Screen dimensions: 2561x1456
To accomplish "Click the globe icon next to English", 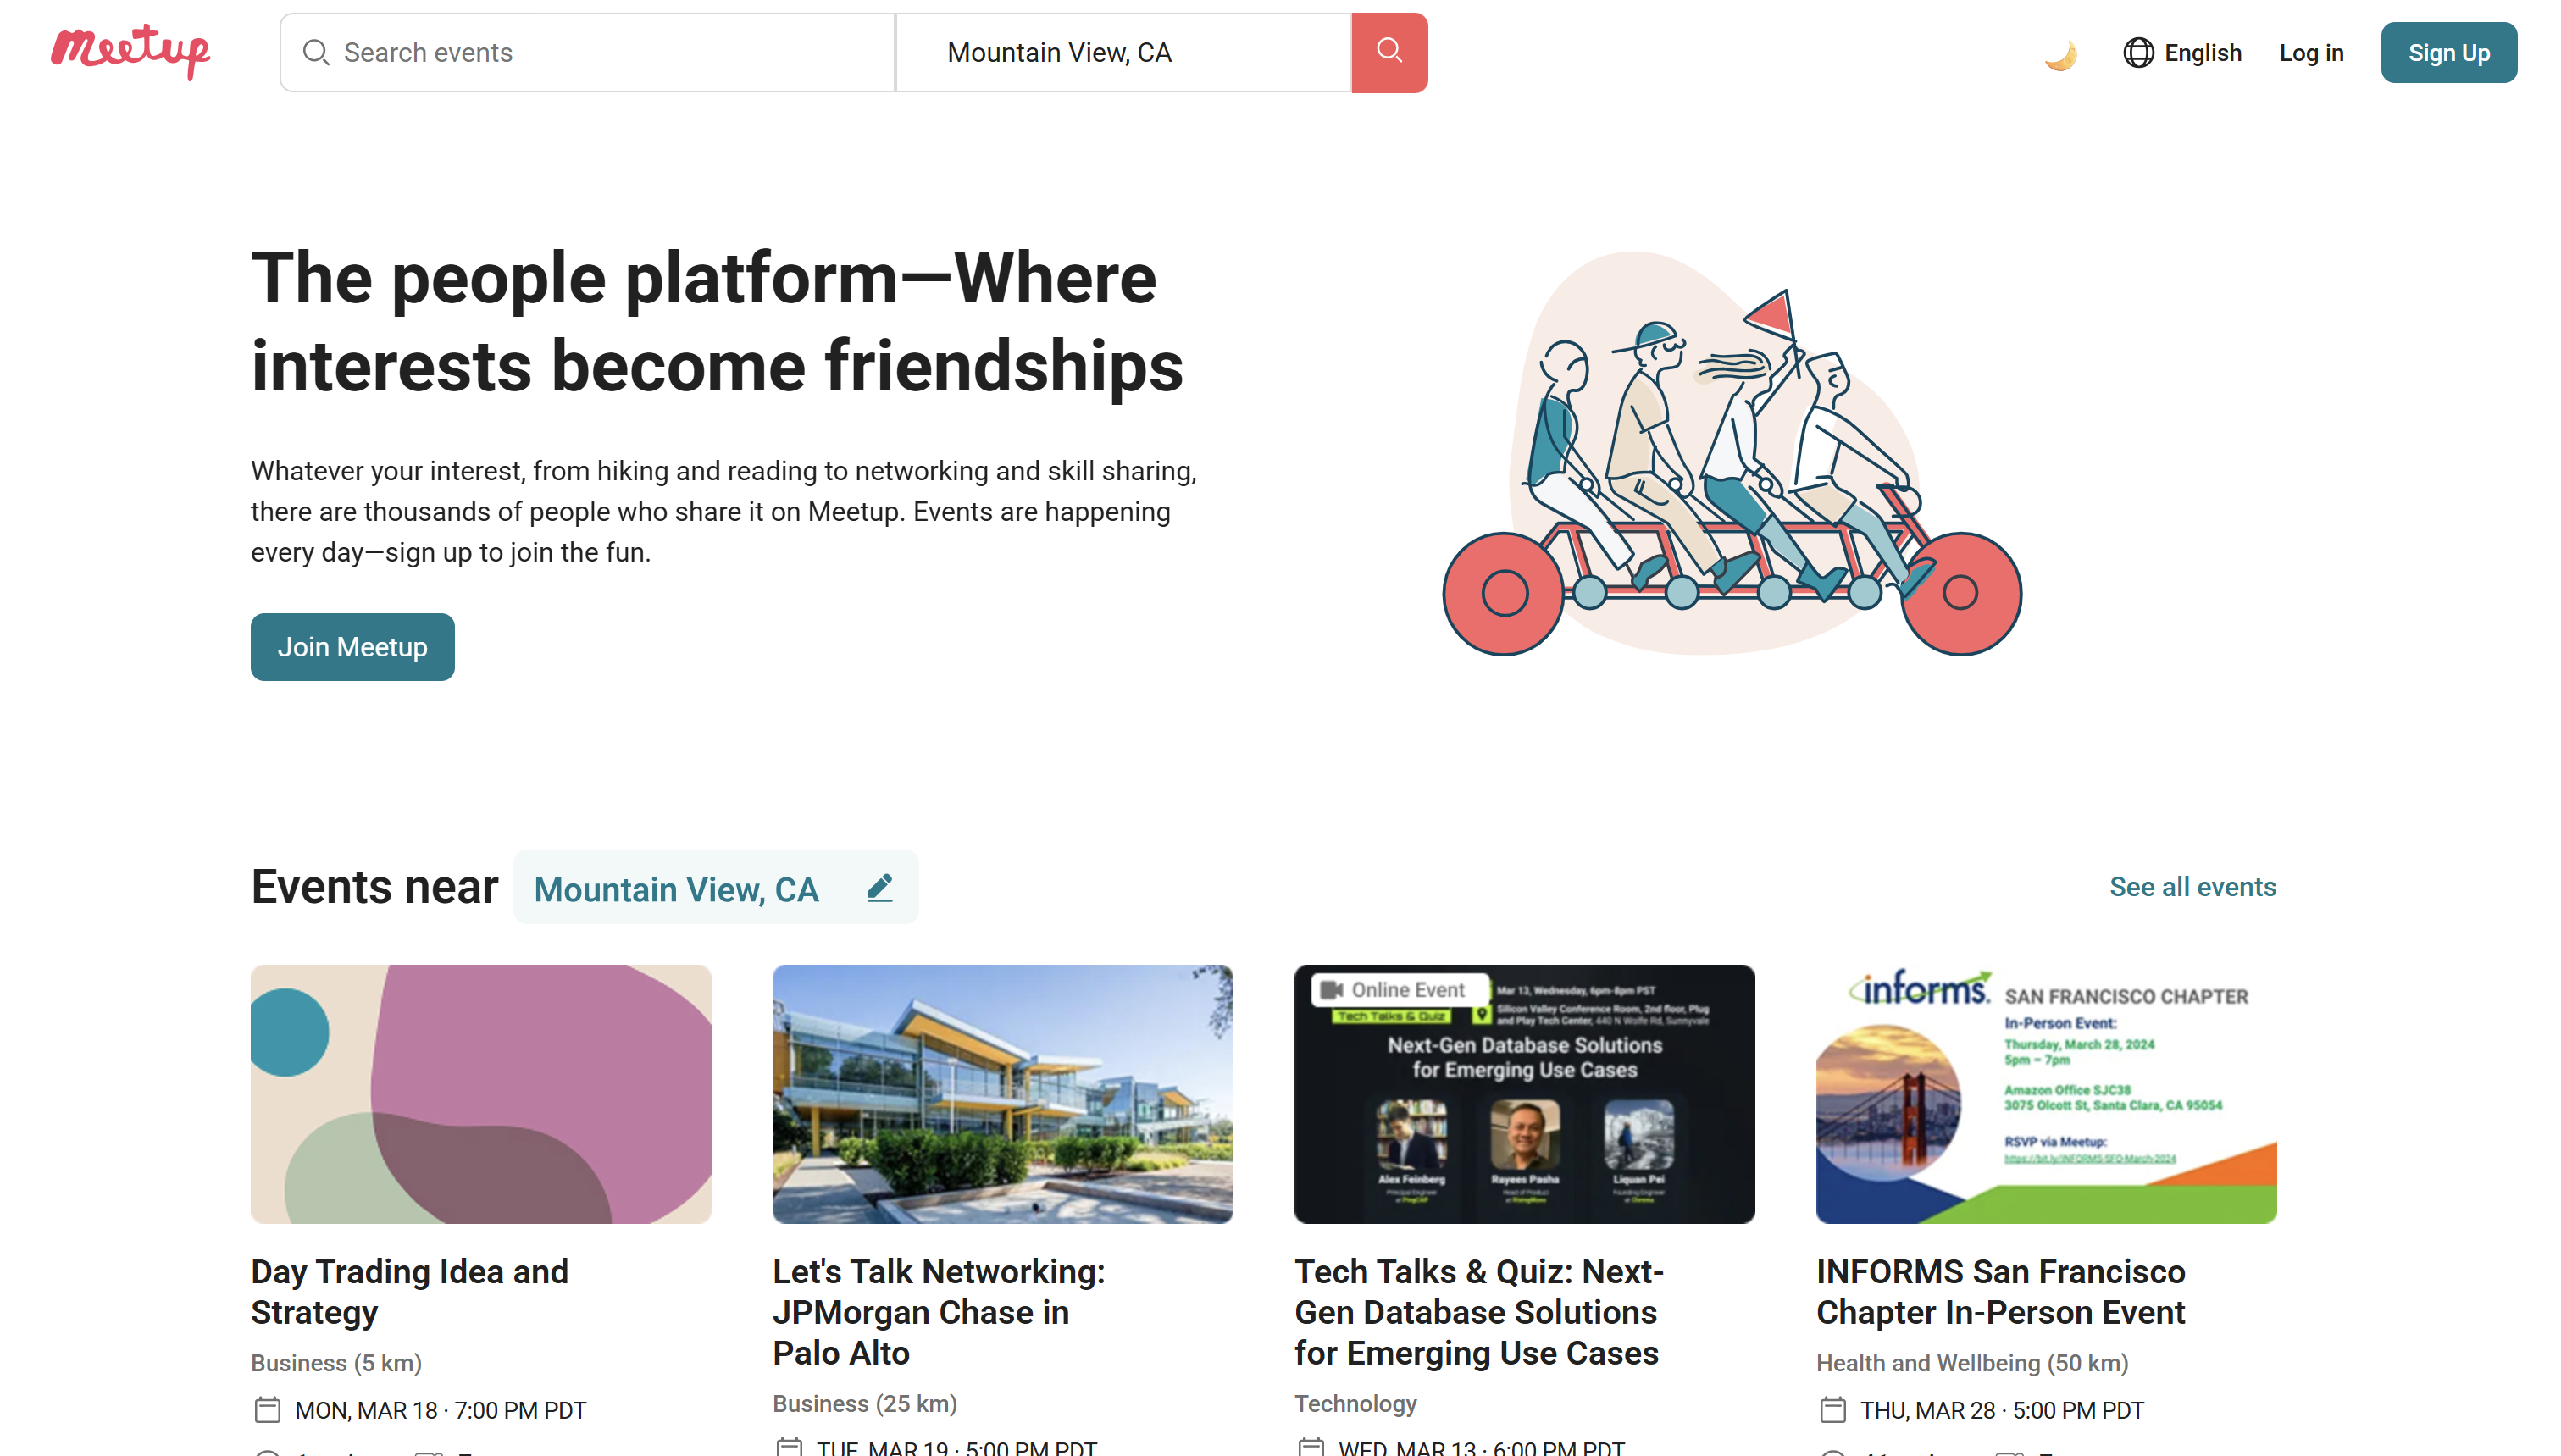I will click(2138, 53).
